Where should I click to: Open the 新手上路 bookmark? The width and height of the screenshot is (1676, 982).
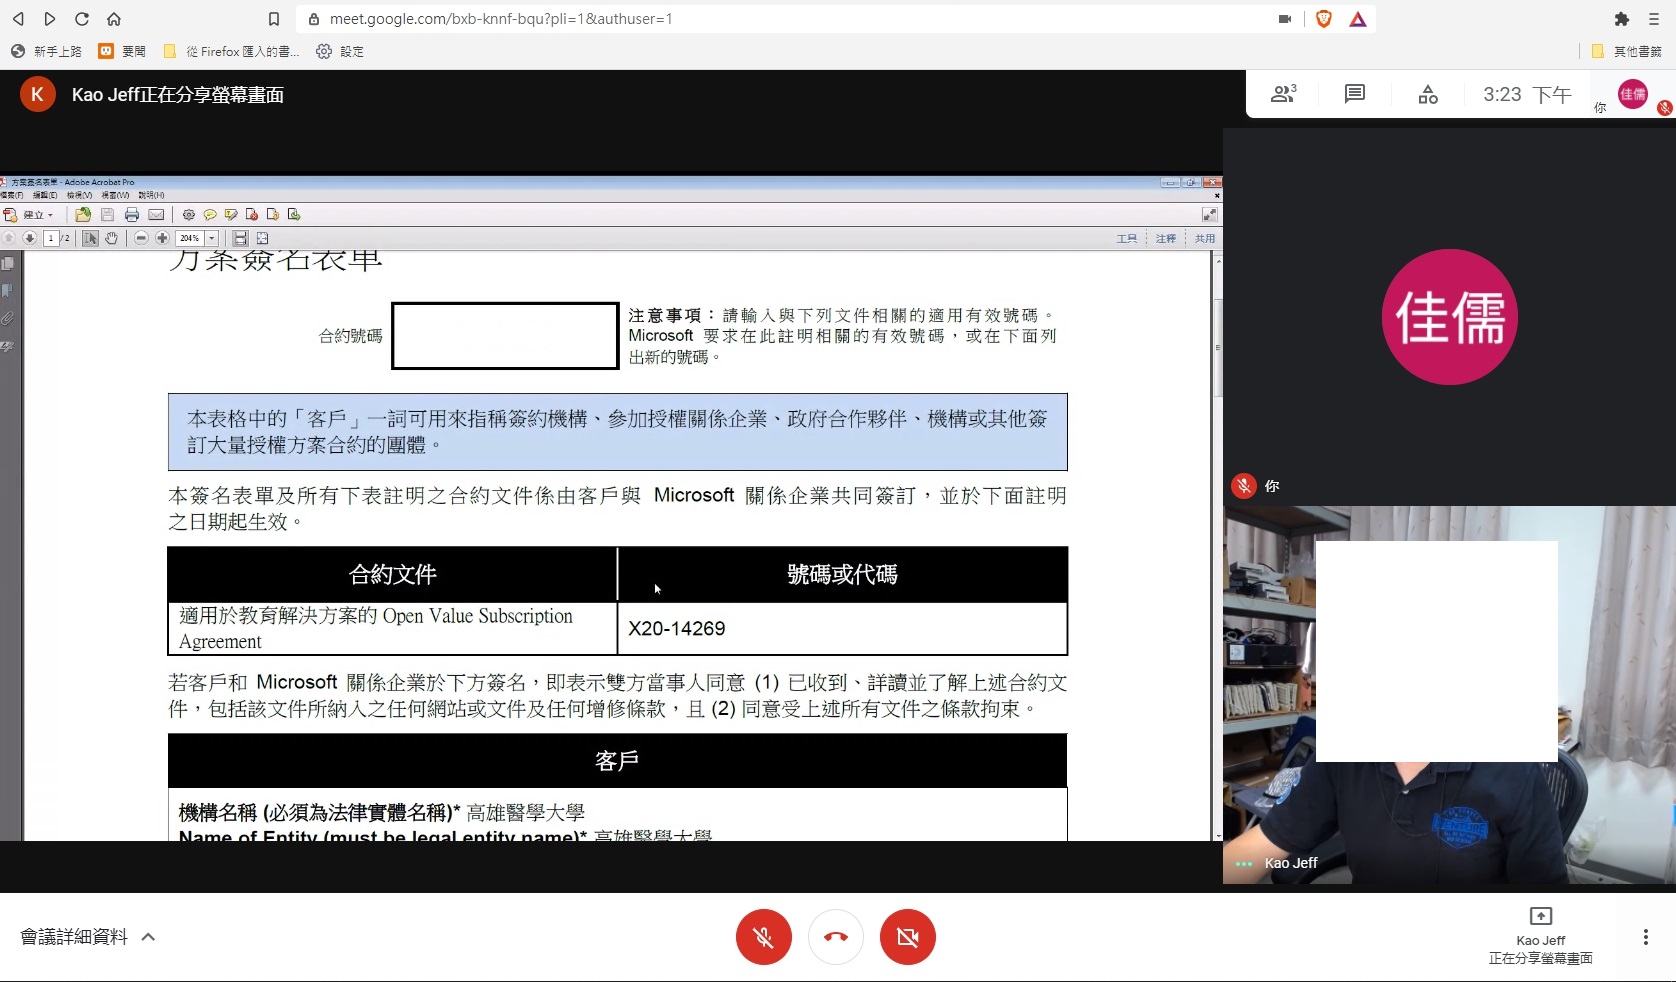(46, 51)
